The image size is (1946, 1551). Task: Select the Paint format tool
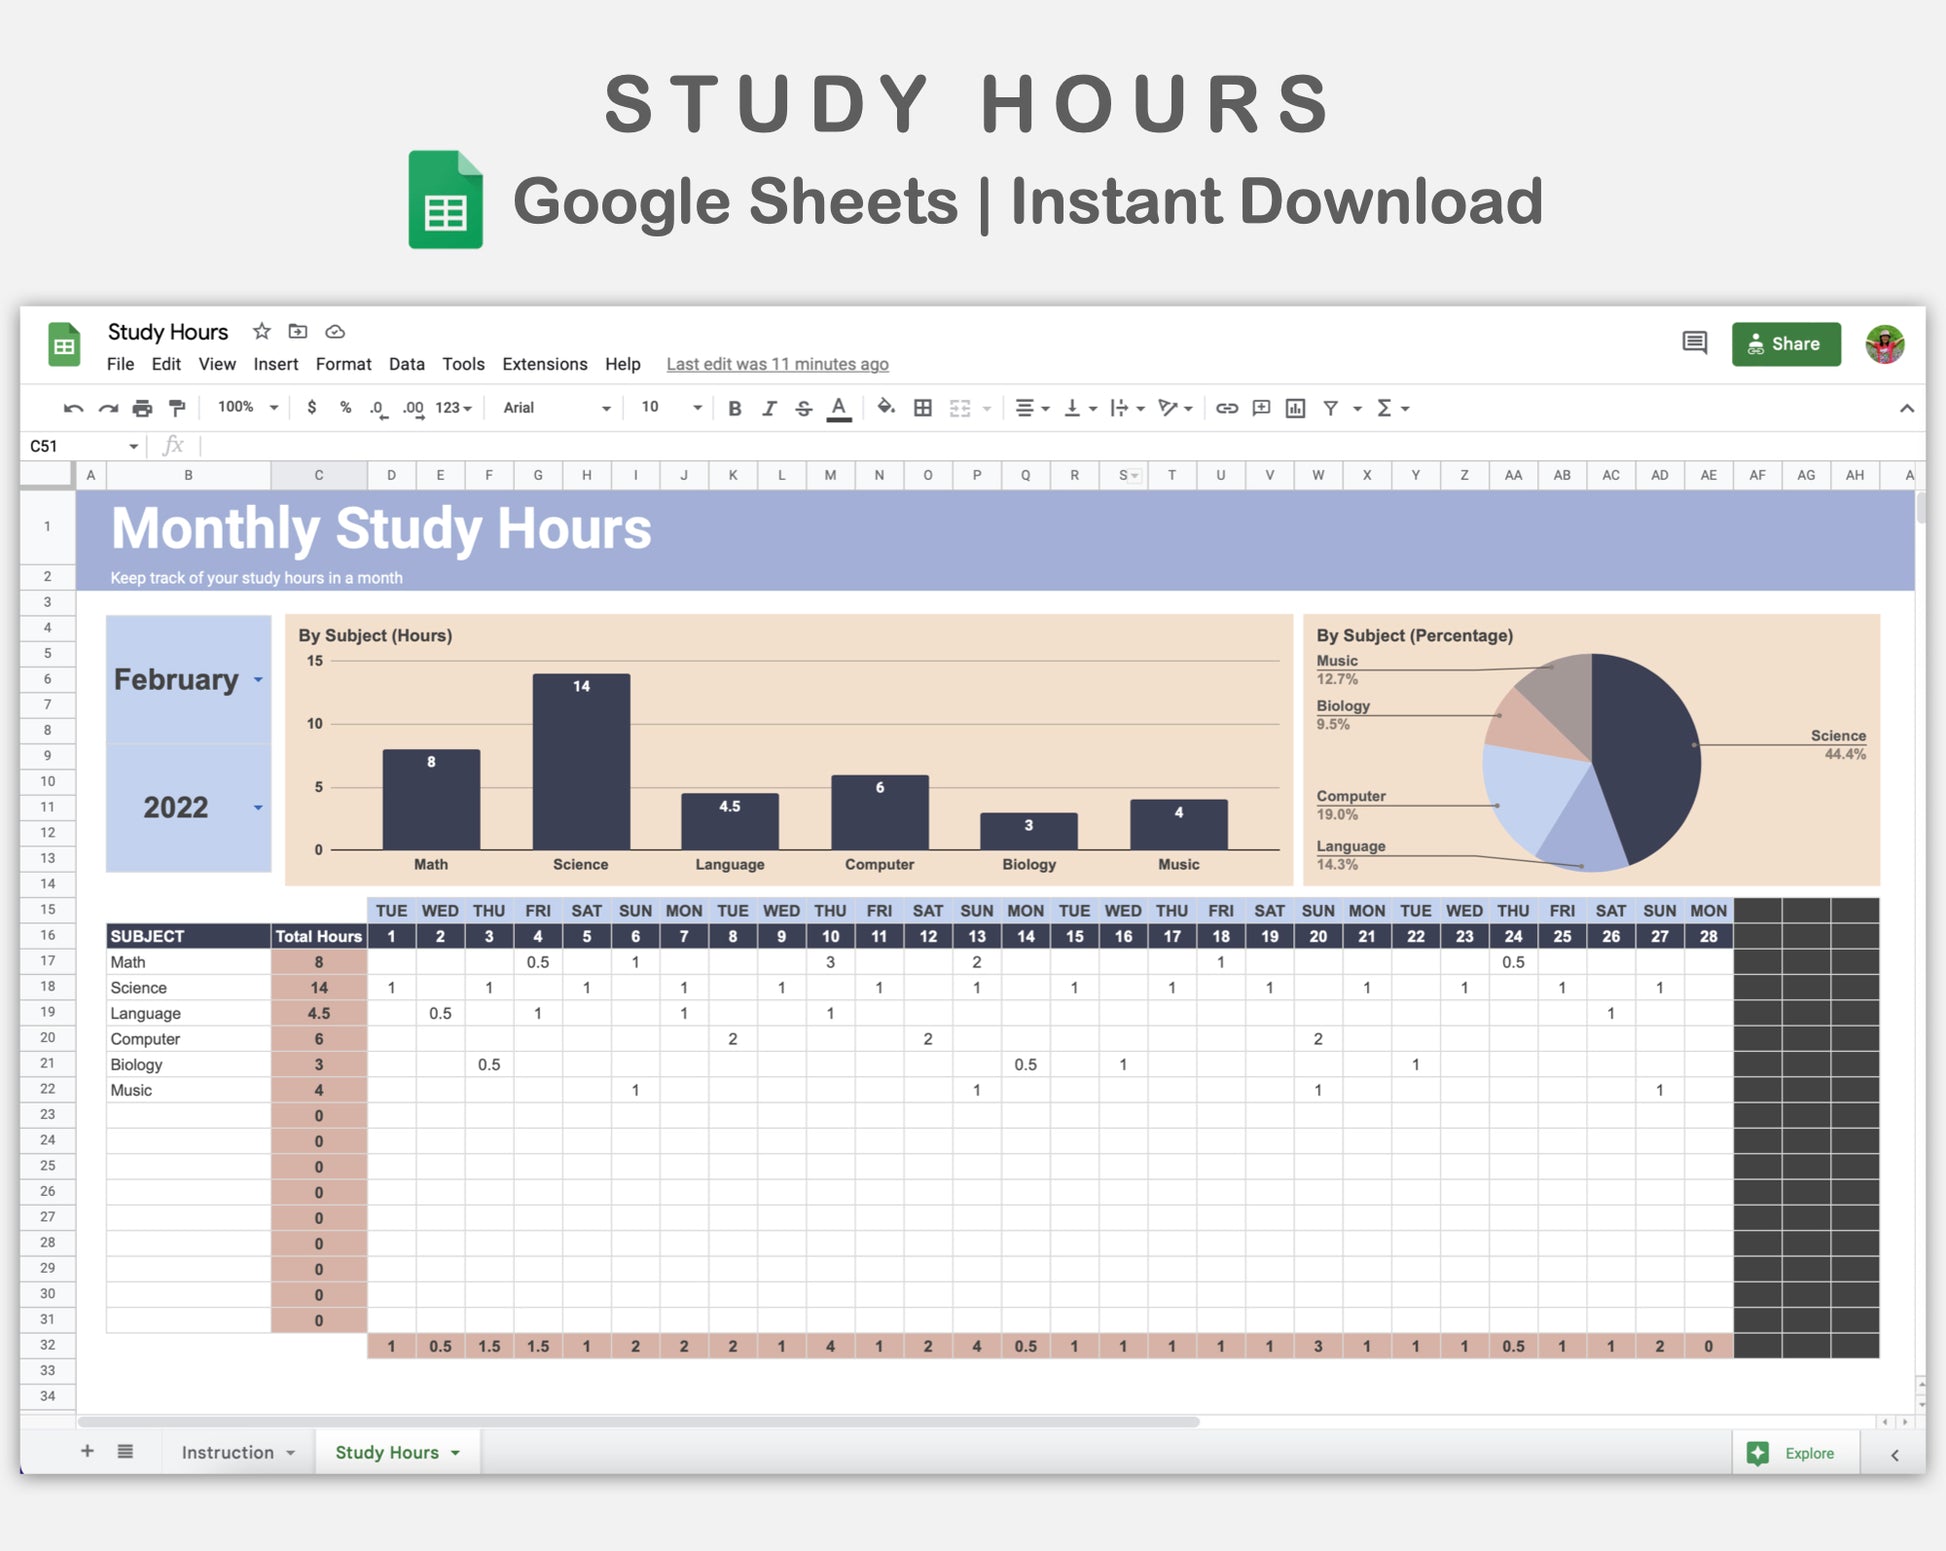click(177, 408)
